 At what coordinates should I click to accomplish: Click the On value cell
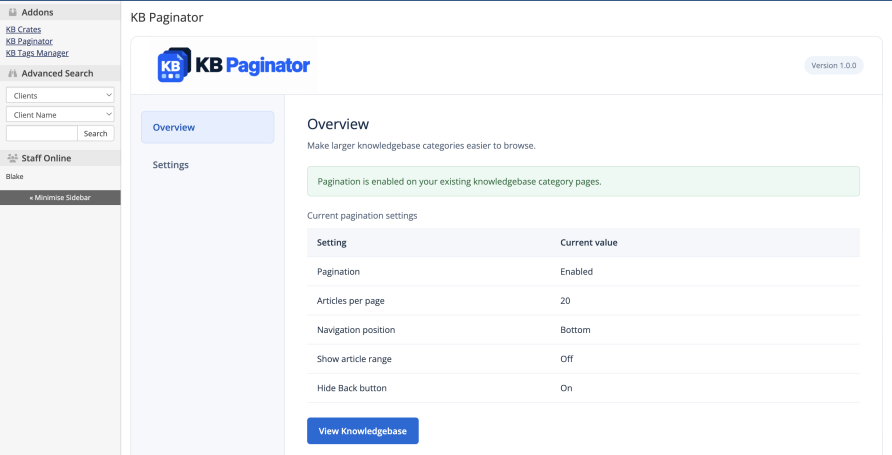566,388
